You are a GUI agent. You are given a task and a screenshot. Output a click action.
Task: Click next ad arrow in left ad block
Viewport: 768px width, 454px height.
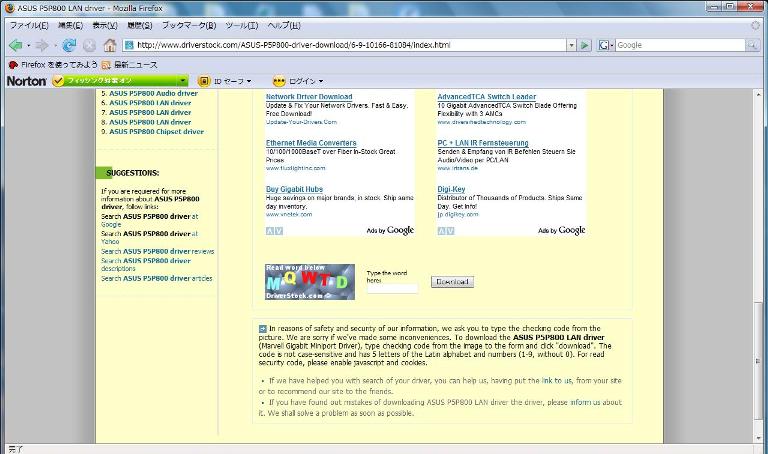click(x=279, y=231)
